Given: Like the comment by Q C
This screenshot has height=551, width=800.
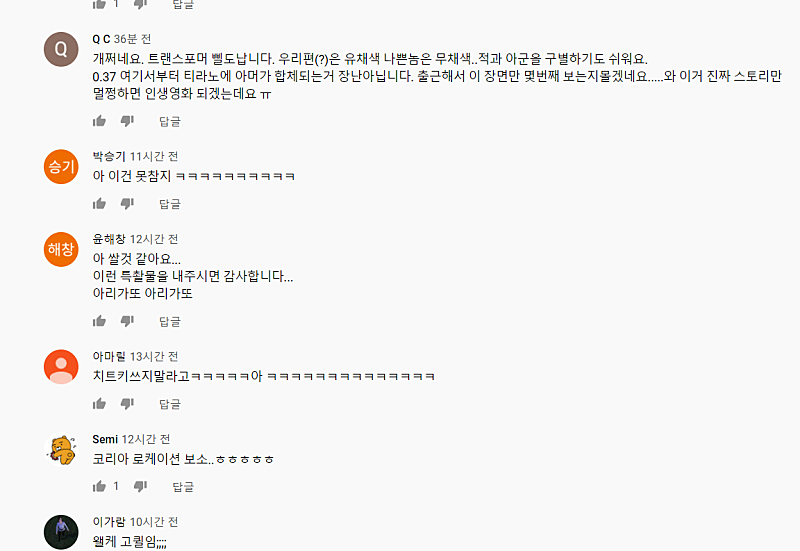Looking at the screenshot, I should coord(99,121).
